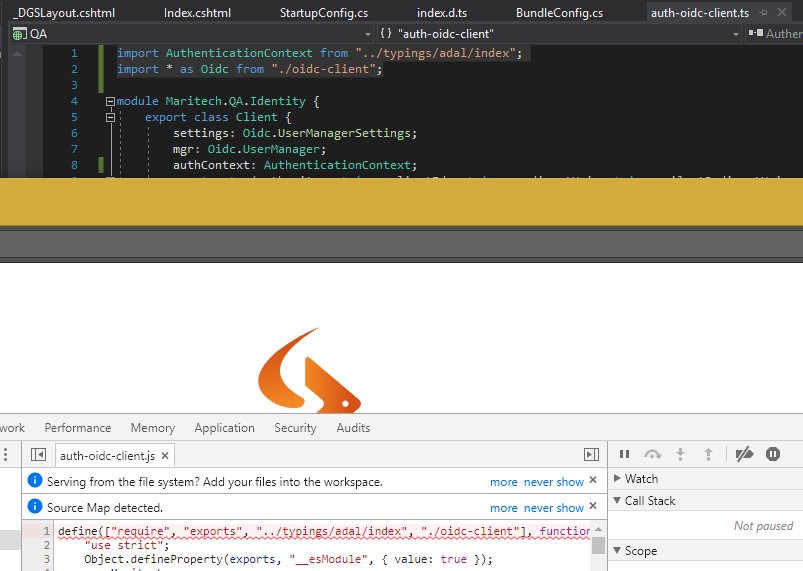Open the Security panel in DevTools
The height and width of the screenshot is (571, 803).
tap(295, 428)
